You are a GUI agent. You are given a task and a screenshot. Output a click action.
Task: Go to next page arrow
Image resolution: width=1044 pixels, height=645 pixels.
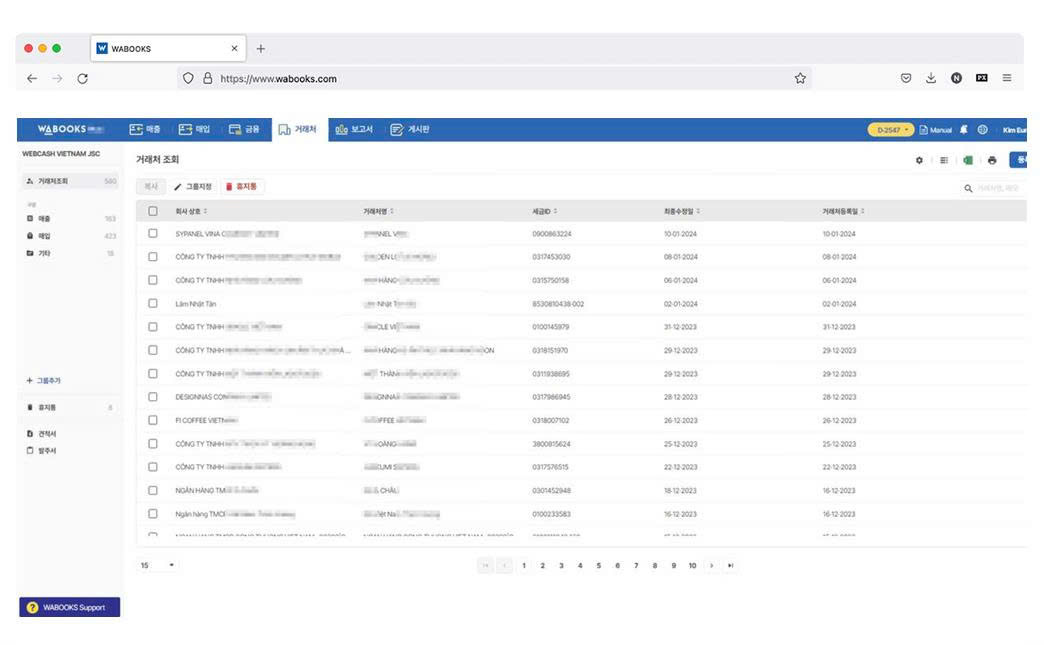(712, 566)
